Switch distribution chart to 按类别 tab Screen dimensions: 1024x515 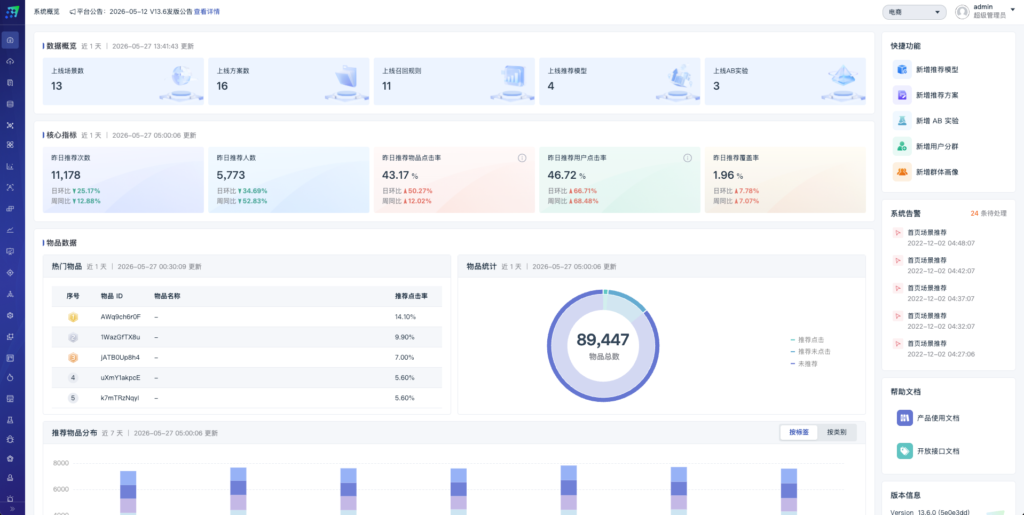836,432
